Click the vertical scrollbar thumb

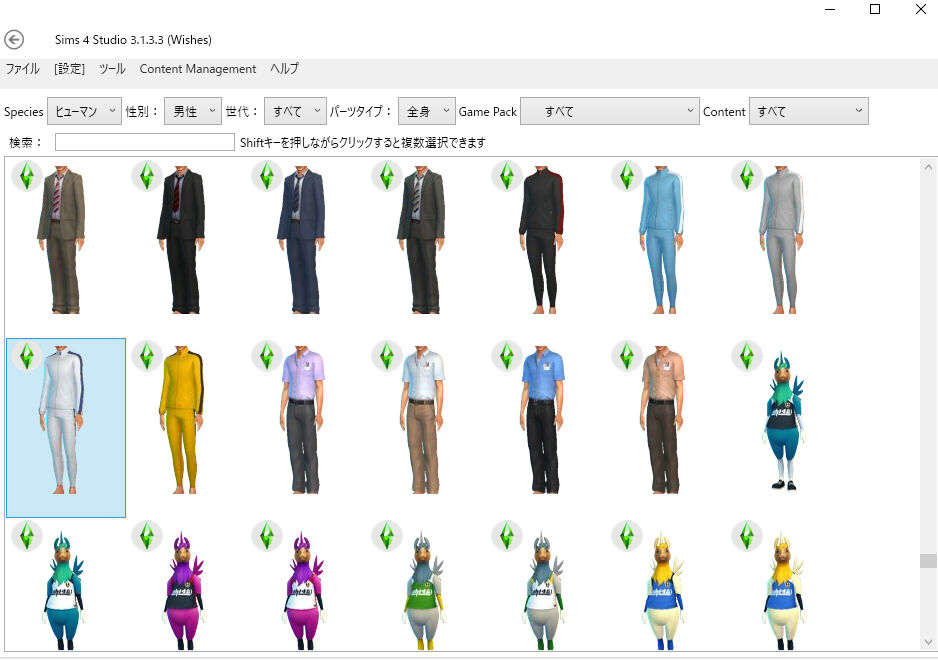point(928,561)
